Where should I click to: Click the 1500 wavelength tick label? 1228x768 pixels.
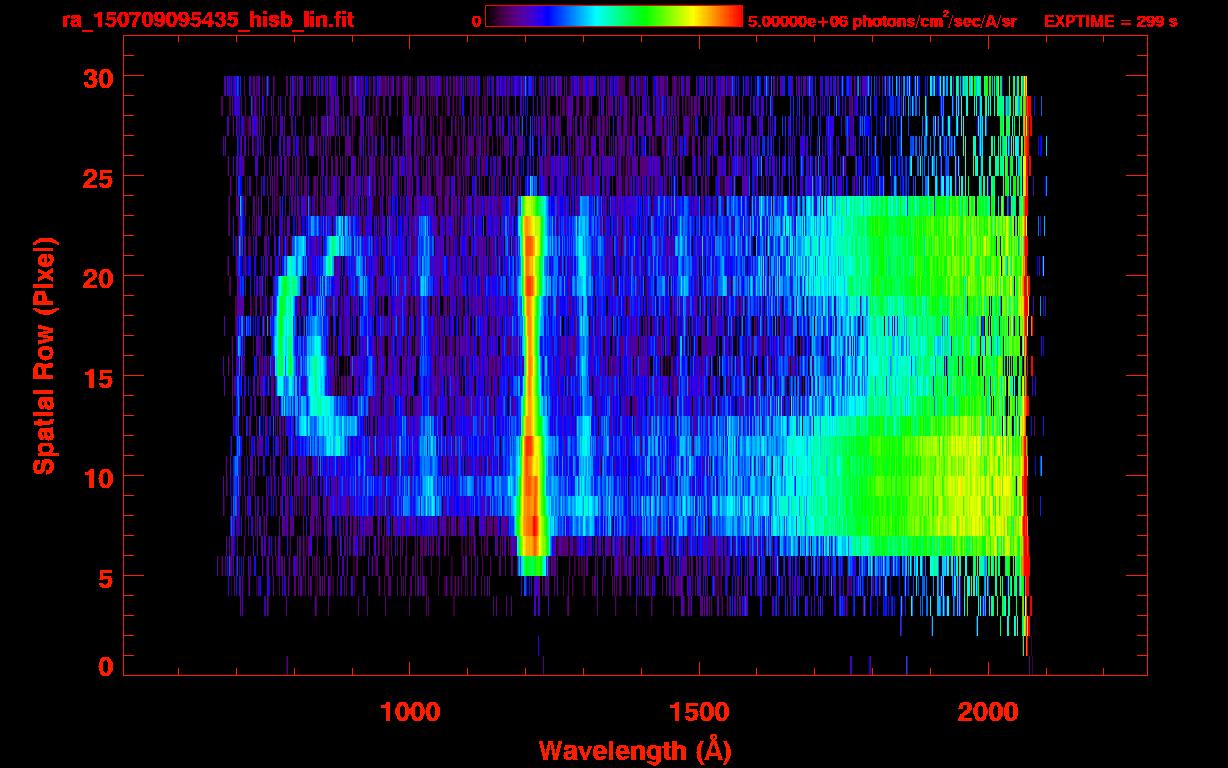click(699, 712)
